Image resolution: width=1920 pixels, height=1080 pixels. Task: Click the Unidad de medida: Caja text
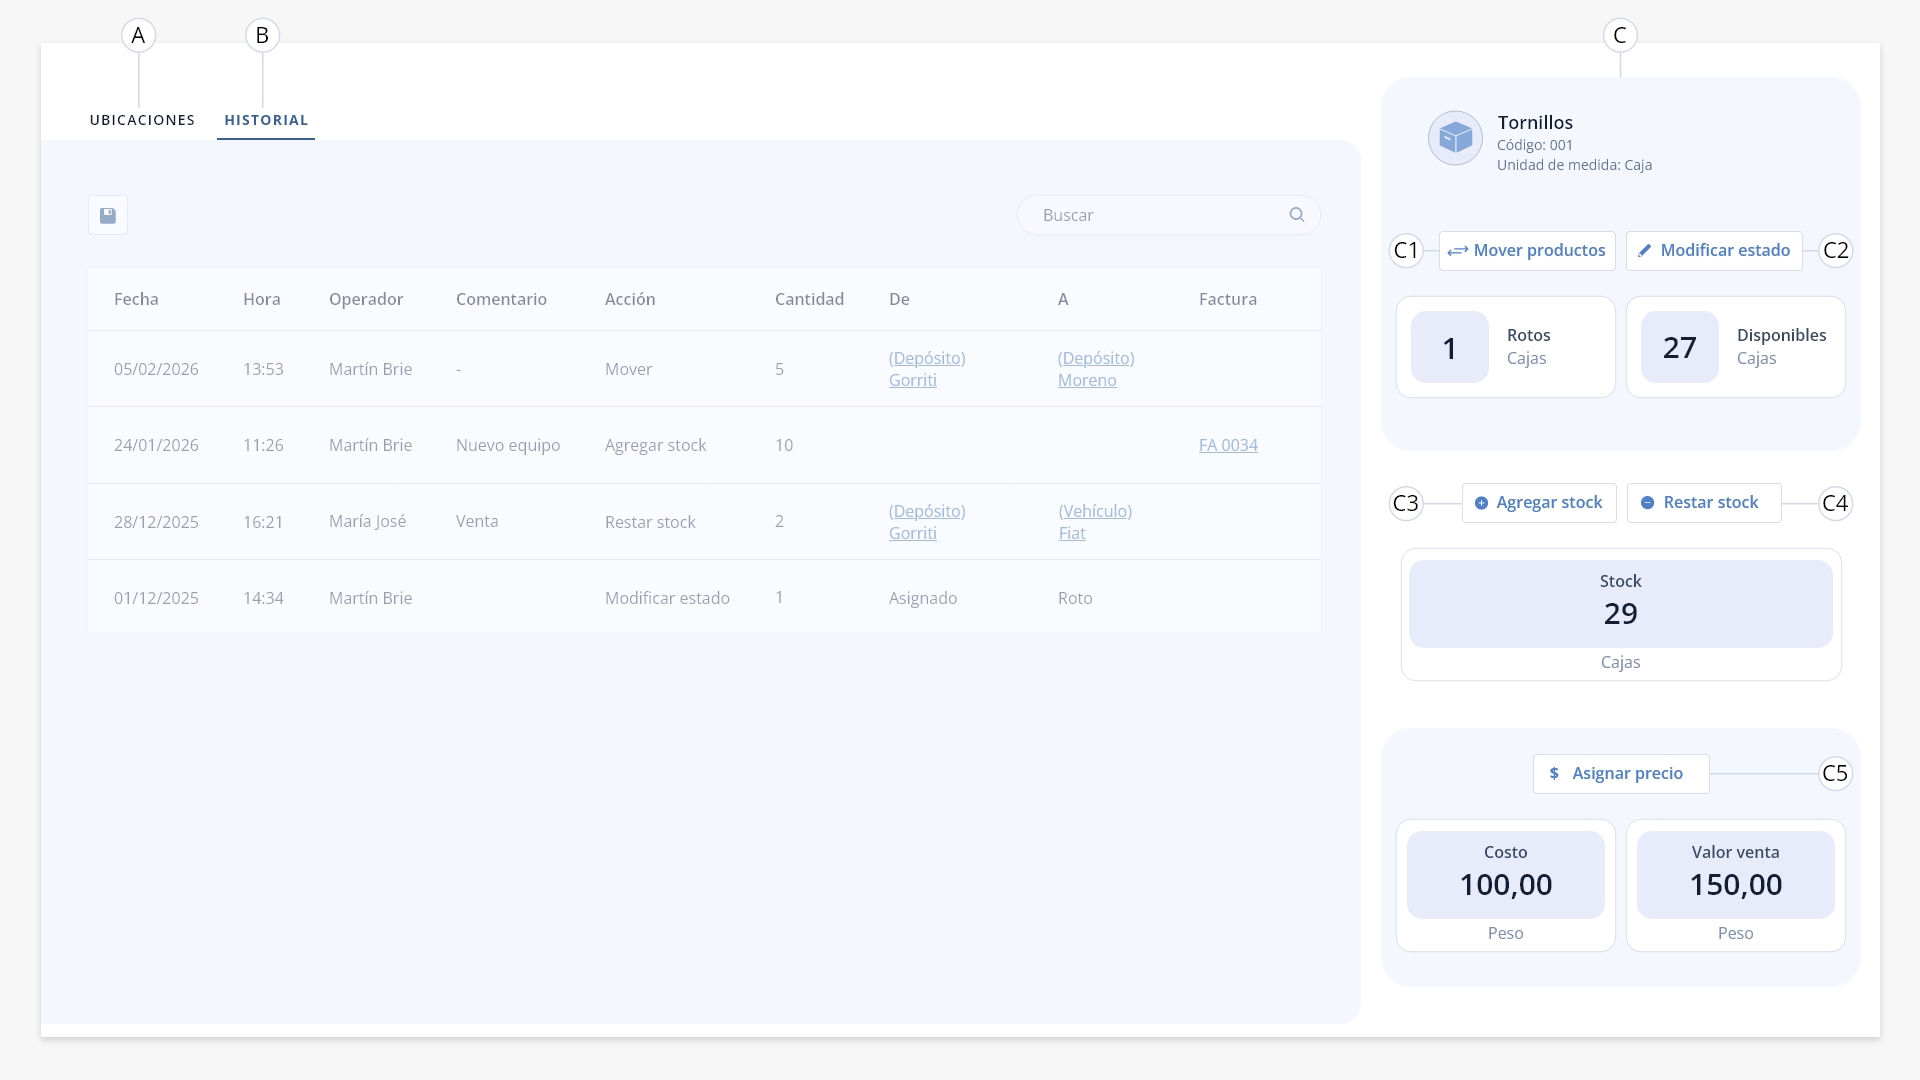(x=1574, y=165)
